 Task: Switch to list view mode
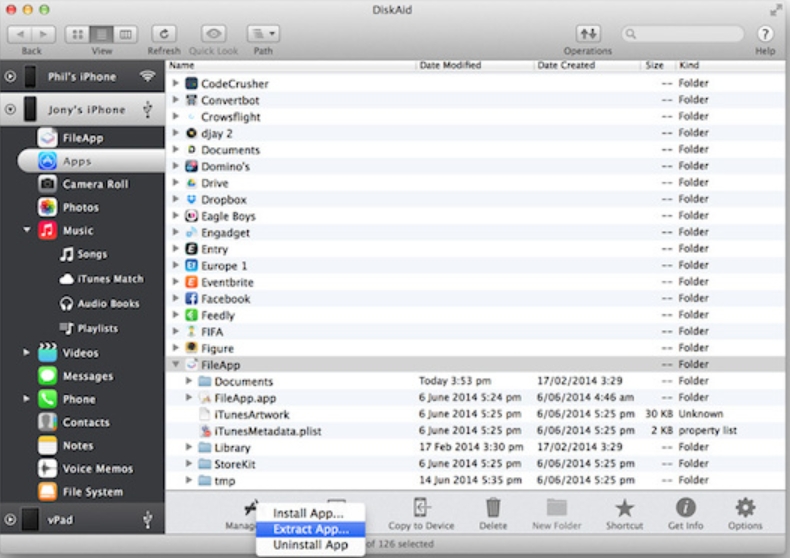click(101, 34)
